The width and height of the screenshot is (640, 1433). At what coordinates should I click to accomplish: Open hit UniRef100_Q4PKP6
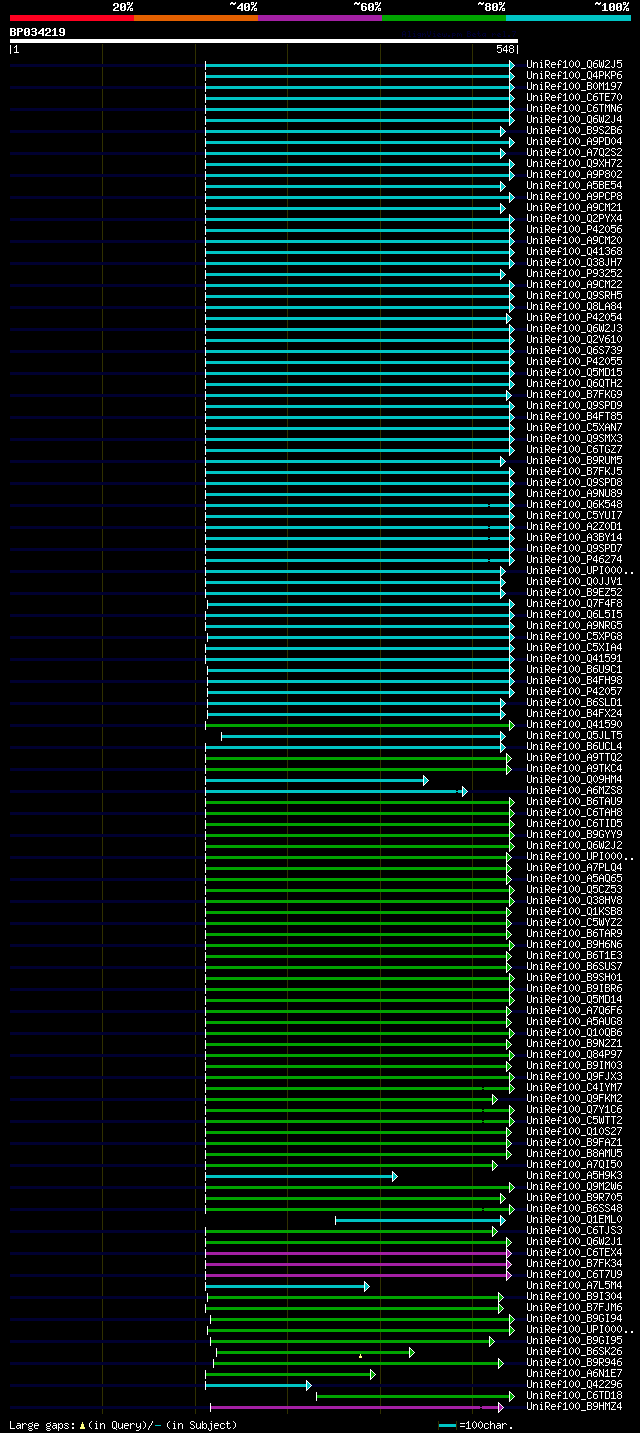(x=574, y=75)
